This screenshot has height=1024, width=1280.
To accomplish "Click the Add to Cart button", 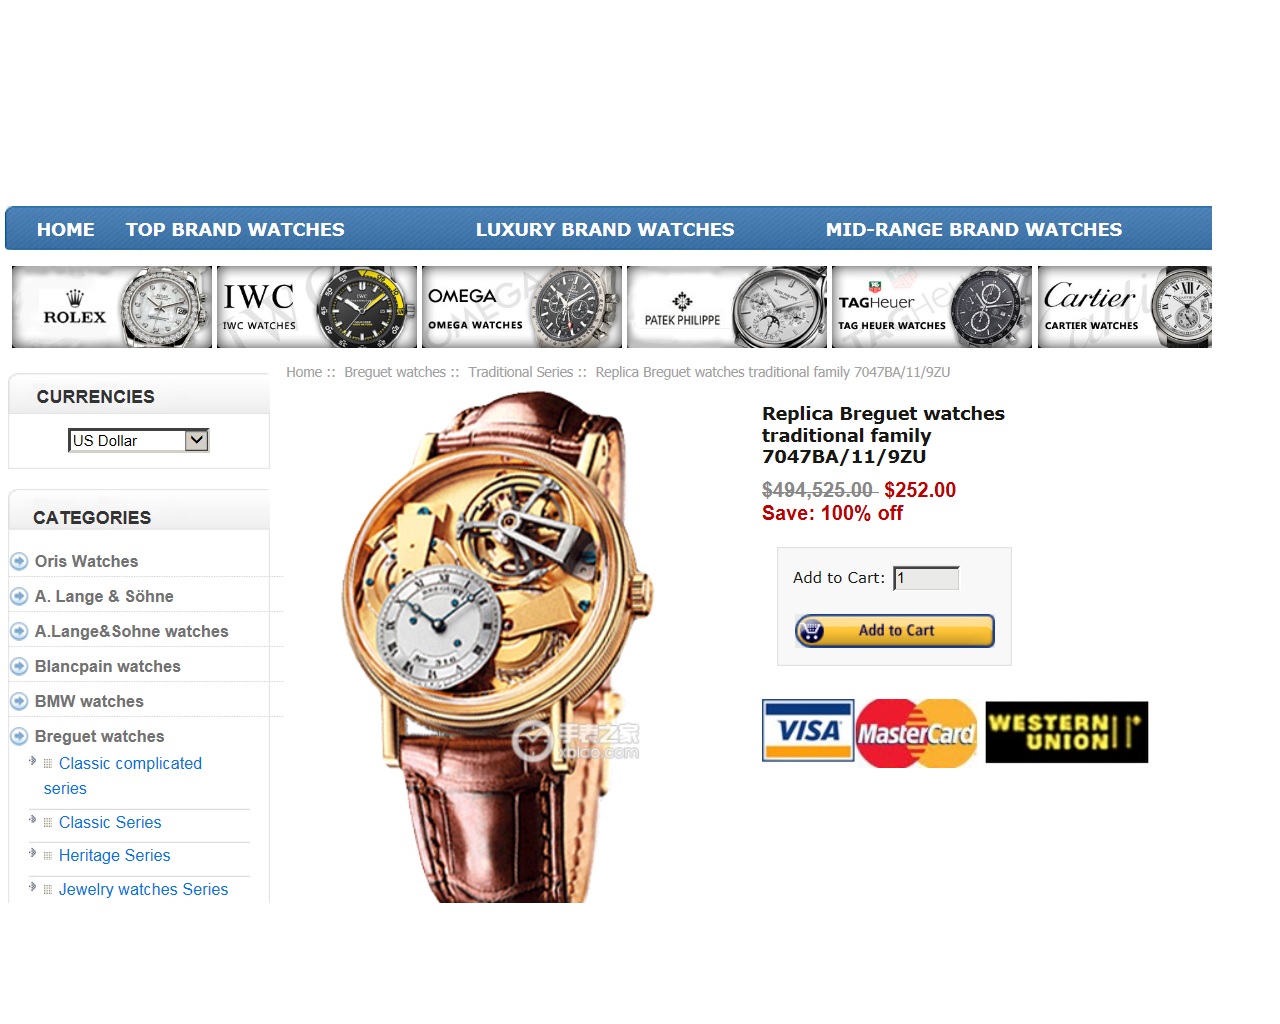I will pyautogui.click(x=895, y=631).
